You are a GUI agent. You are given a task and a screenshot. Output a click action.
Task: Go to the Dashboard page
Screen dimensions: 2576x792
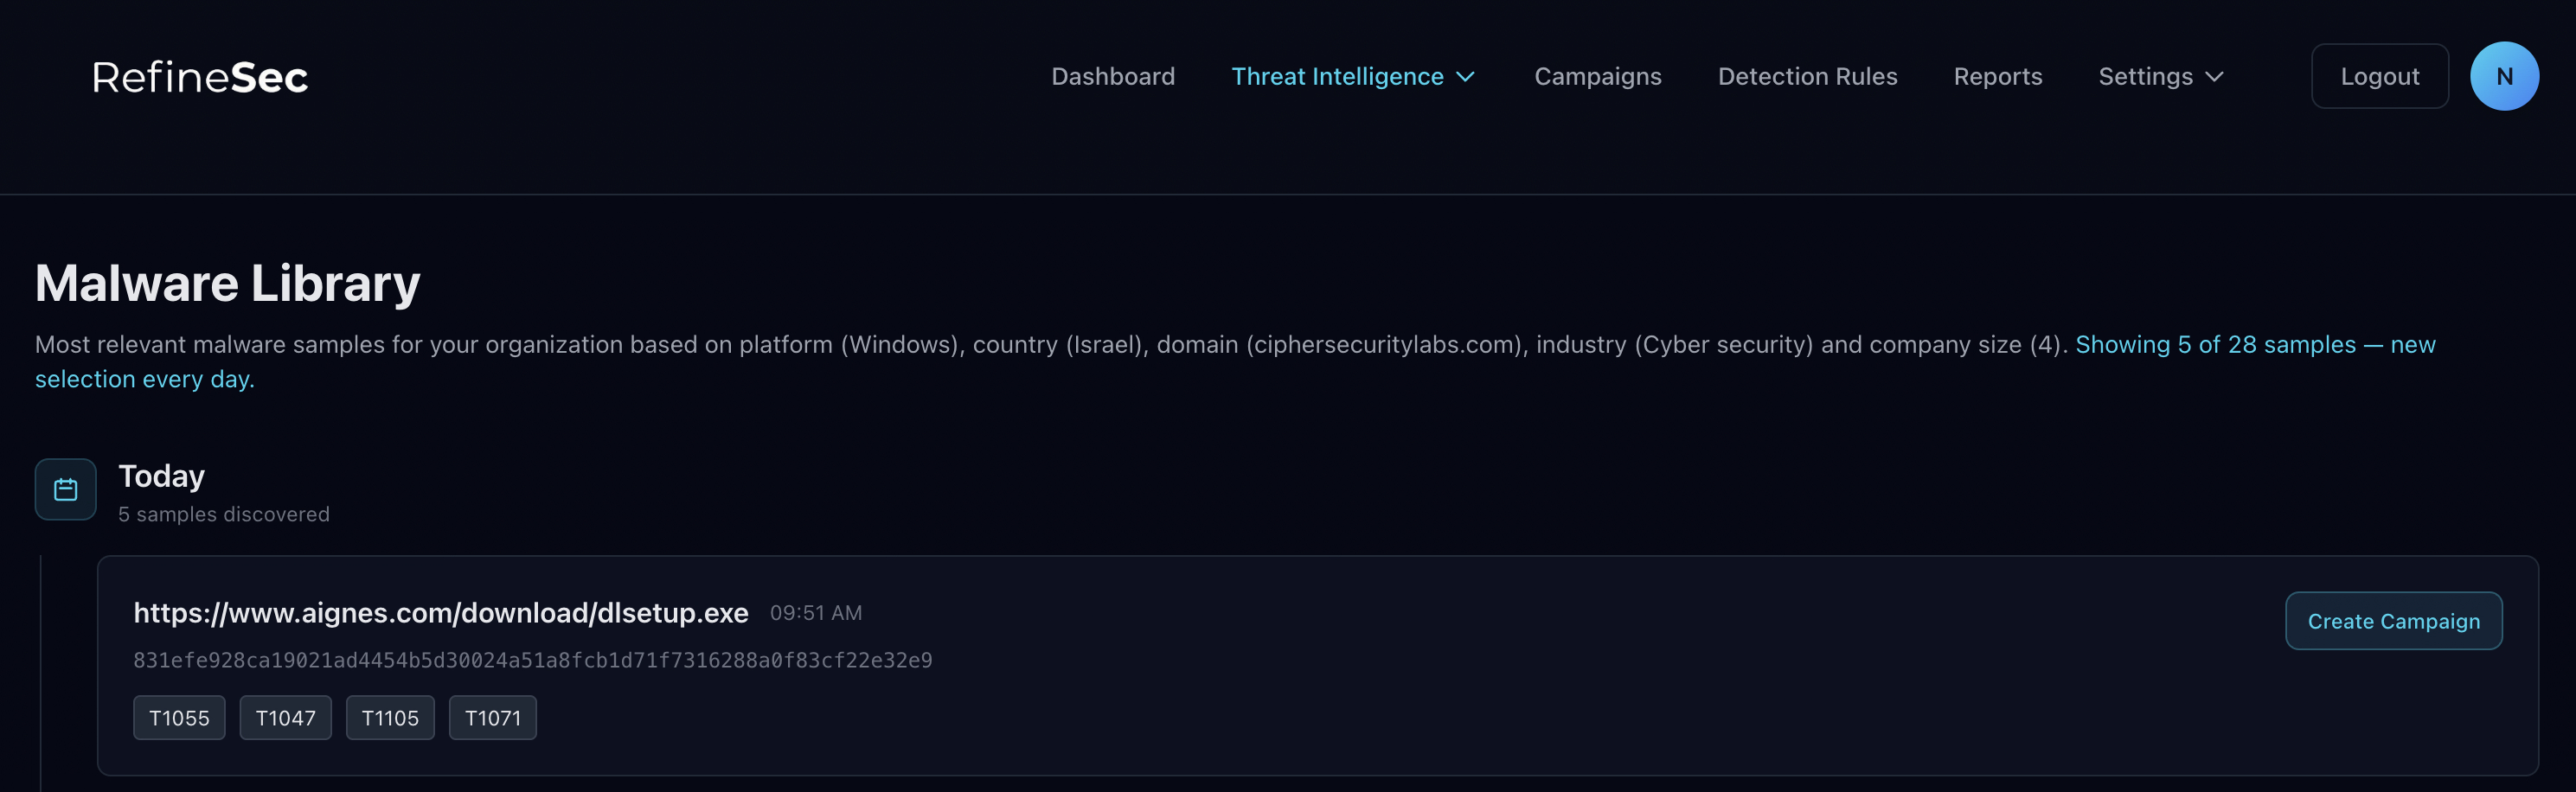1113,76
